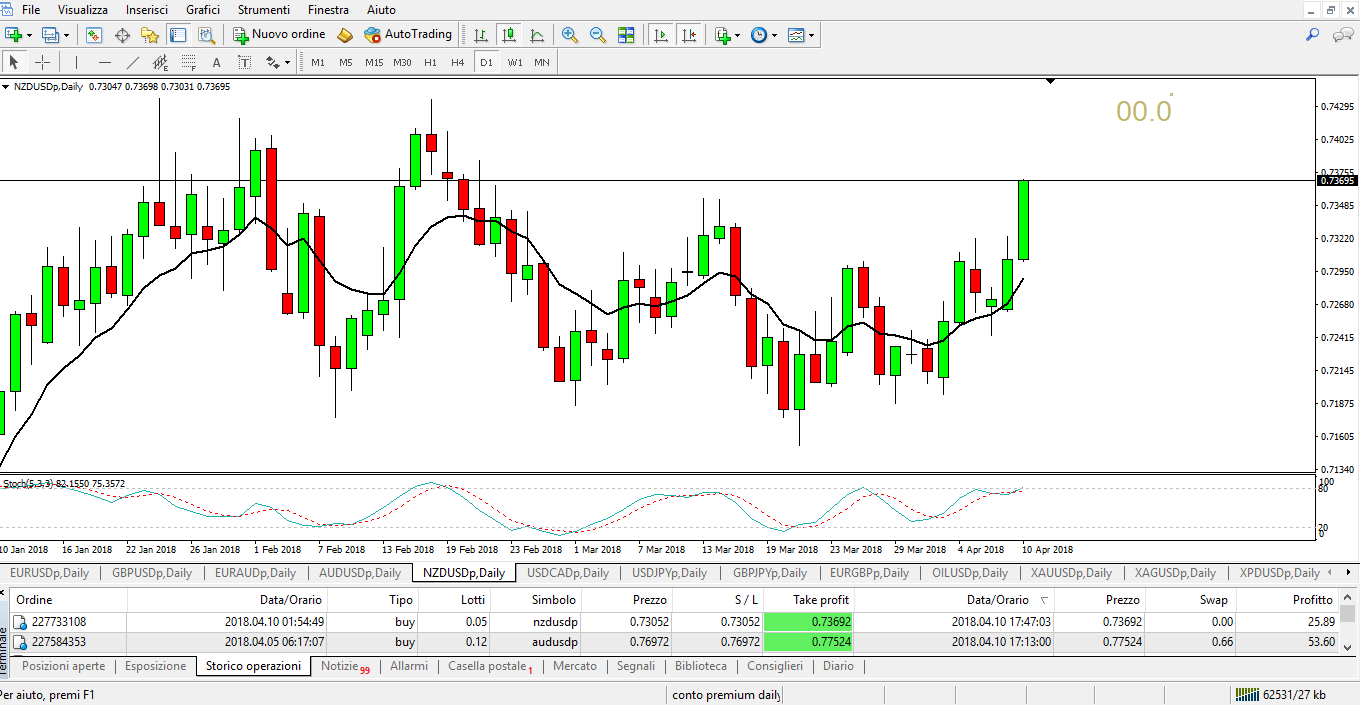1360x705 pixels.
Task: Toggle candlestick chart mode
Action: tap(509, 35)
